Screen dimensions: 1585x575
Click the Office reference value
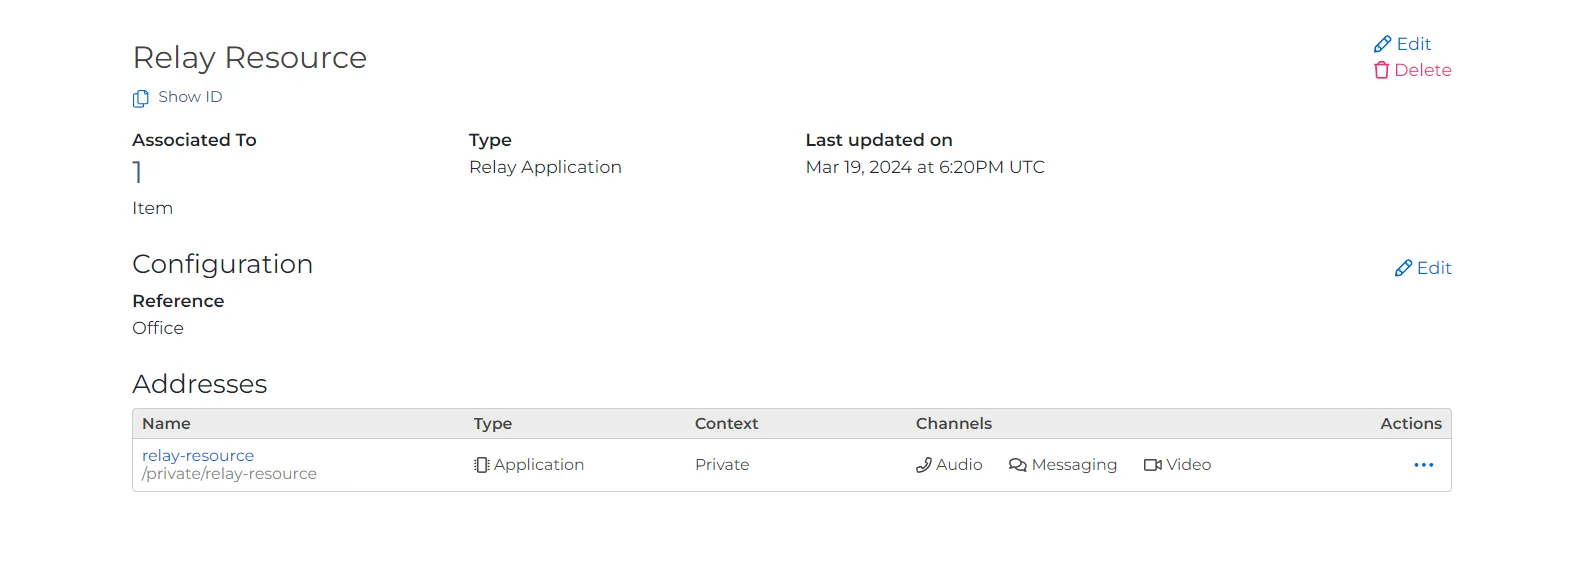(158, 328)
